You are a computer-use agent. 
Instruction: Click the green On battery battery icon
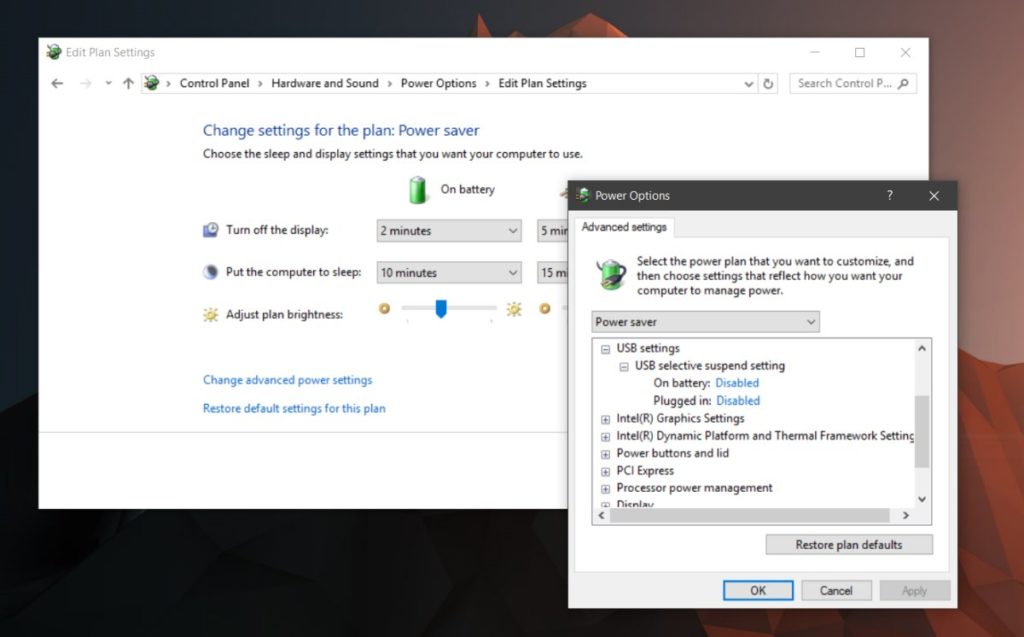[x=419, y=189]
